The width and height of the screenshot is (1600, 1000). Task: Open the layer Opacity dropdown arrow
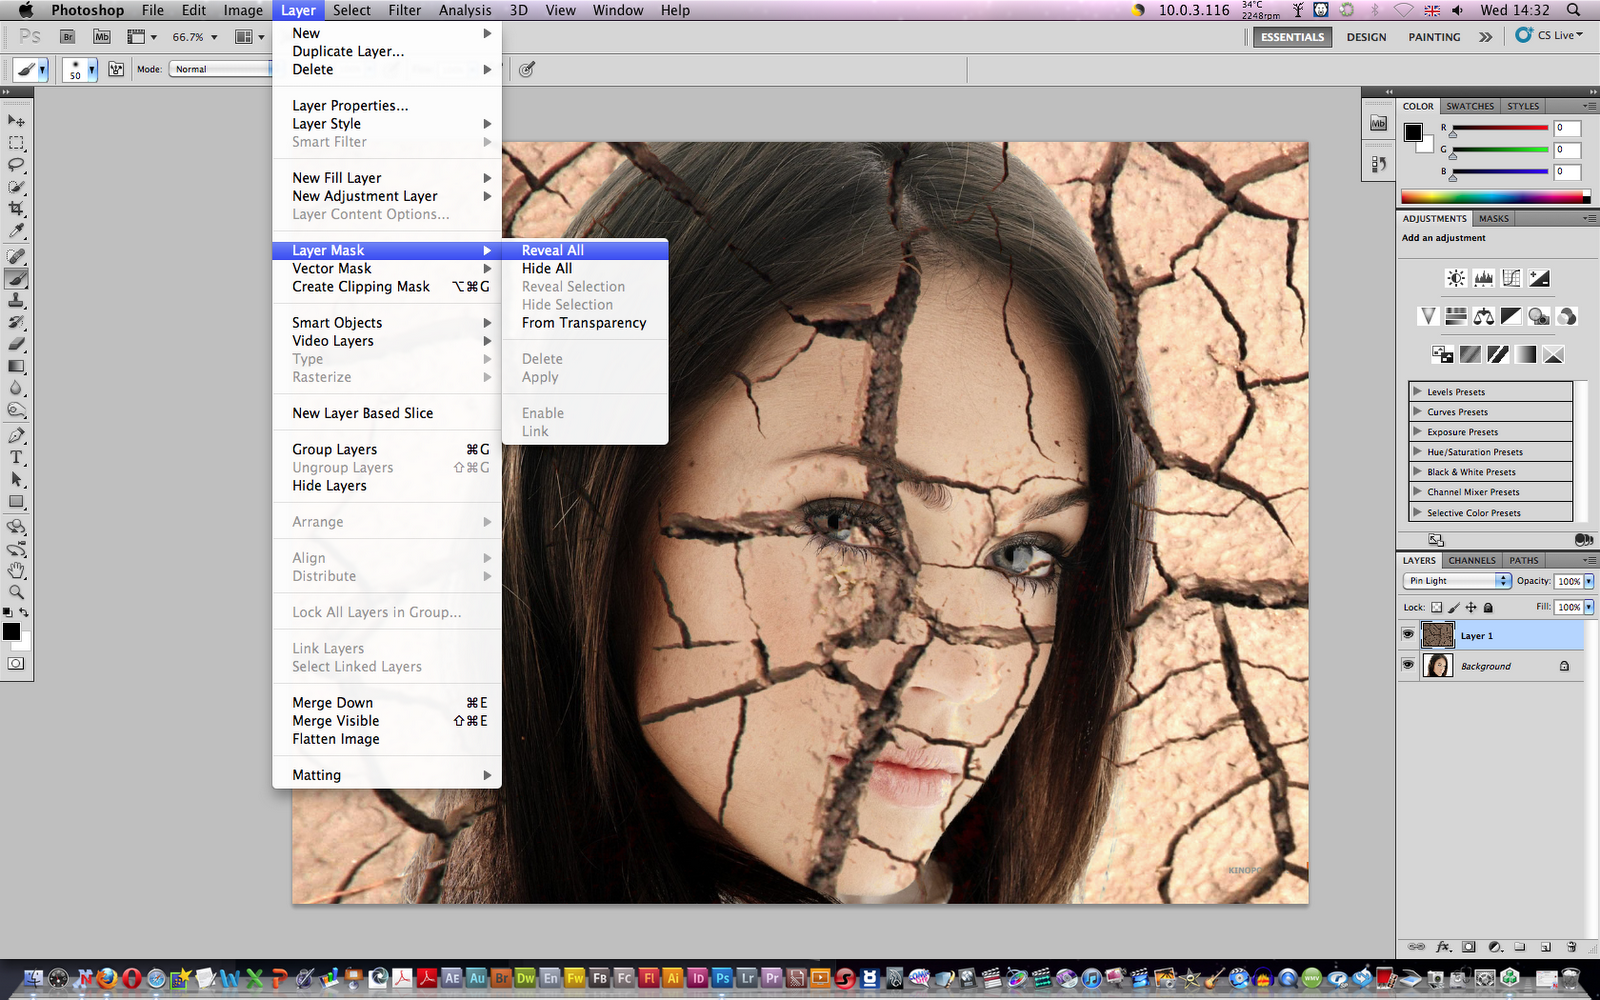coord(1588,581)
